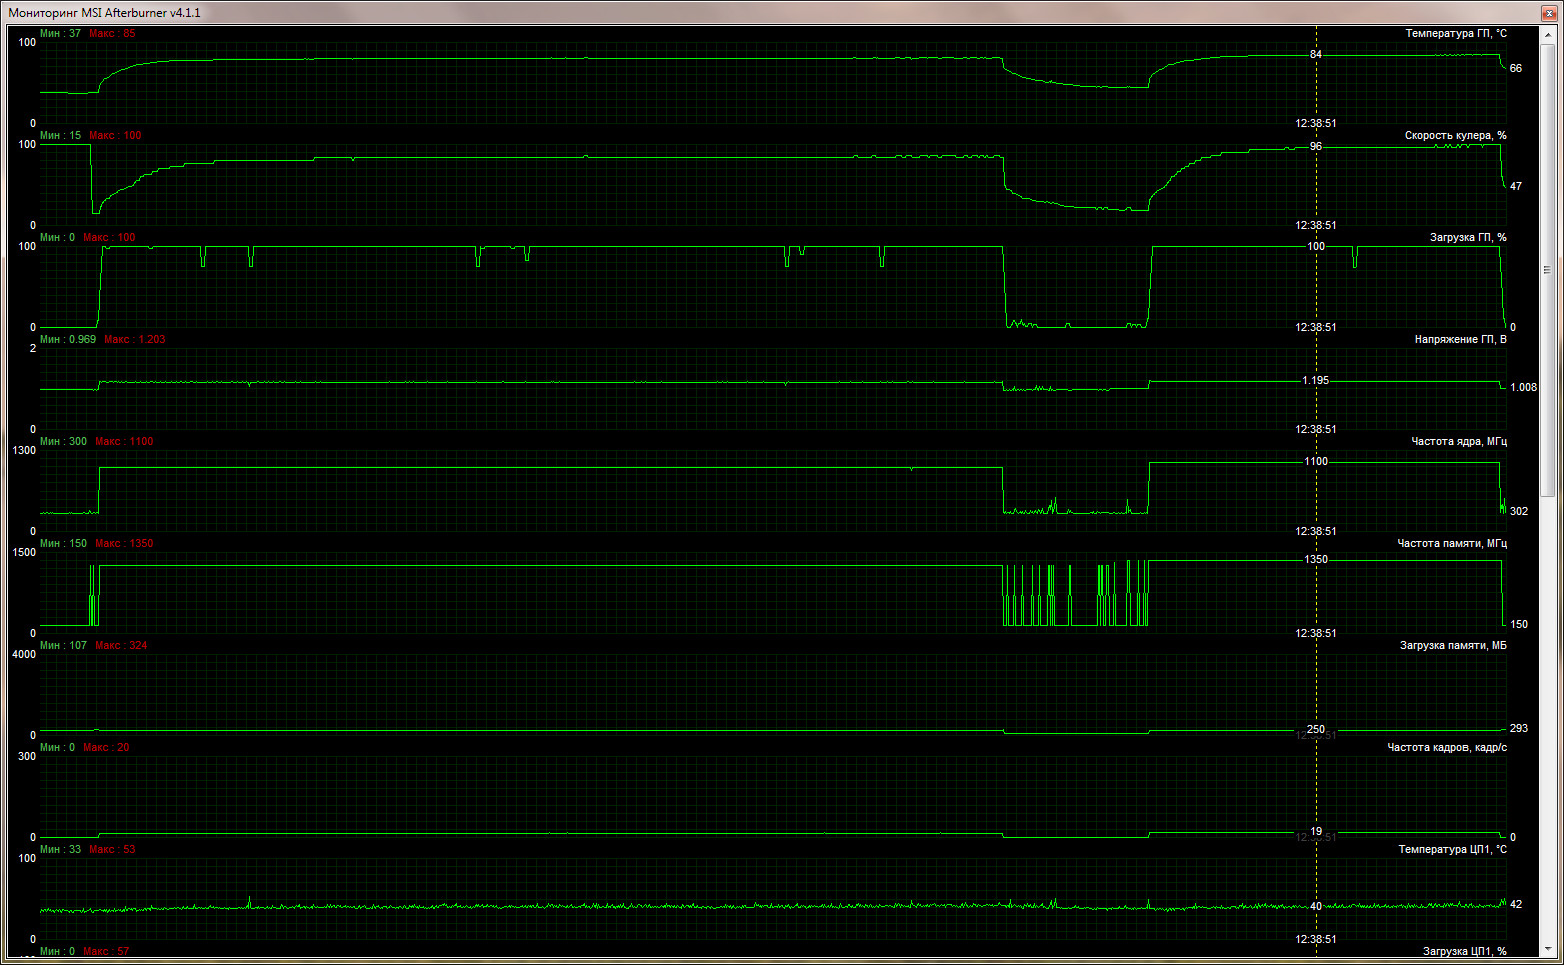Click marker value '1100' on the core clock graph
Screen dimensions: 1564x965
(1316, 462)
